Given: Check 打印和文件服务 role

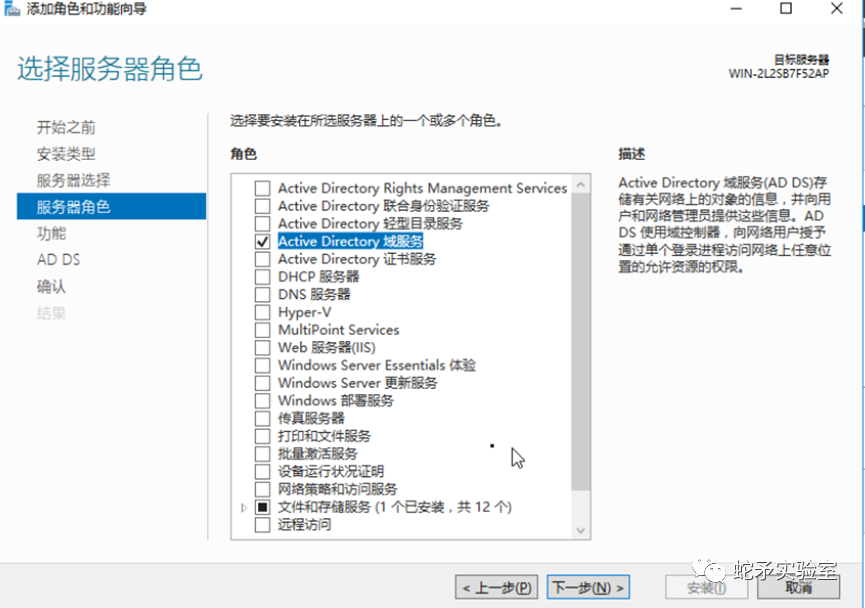Looking at the screenshot, I should 263,436.
